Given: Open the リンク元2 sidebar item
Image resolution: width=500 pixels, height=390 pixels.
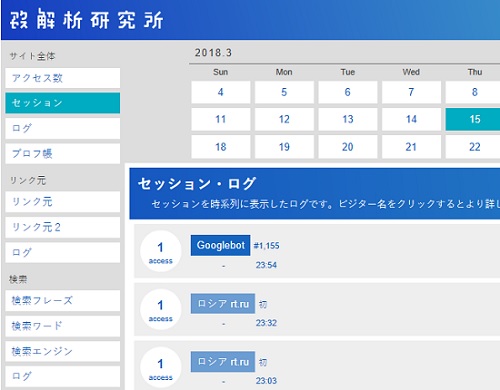Looking at the screenshot, I should tap(63, 227).
